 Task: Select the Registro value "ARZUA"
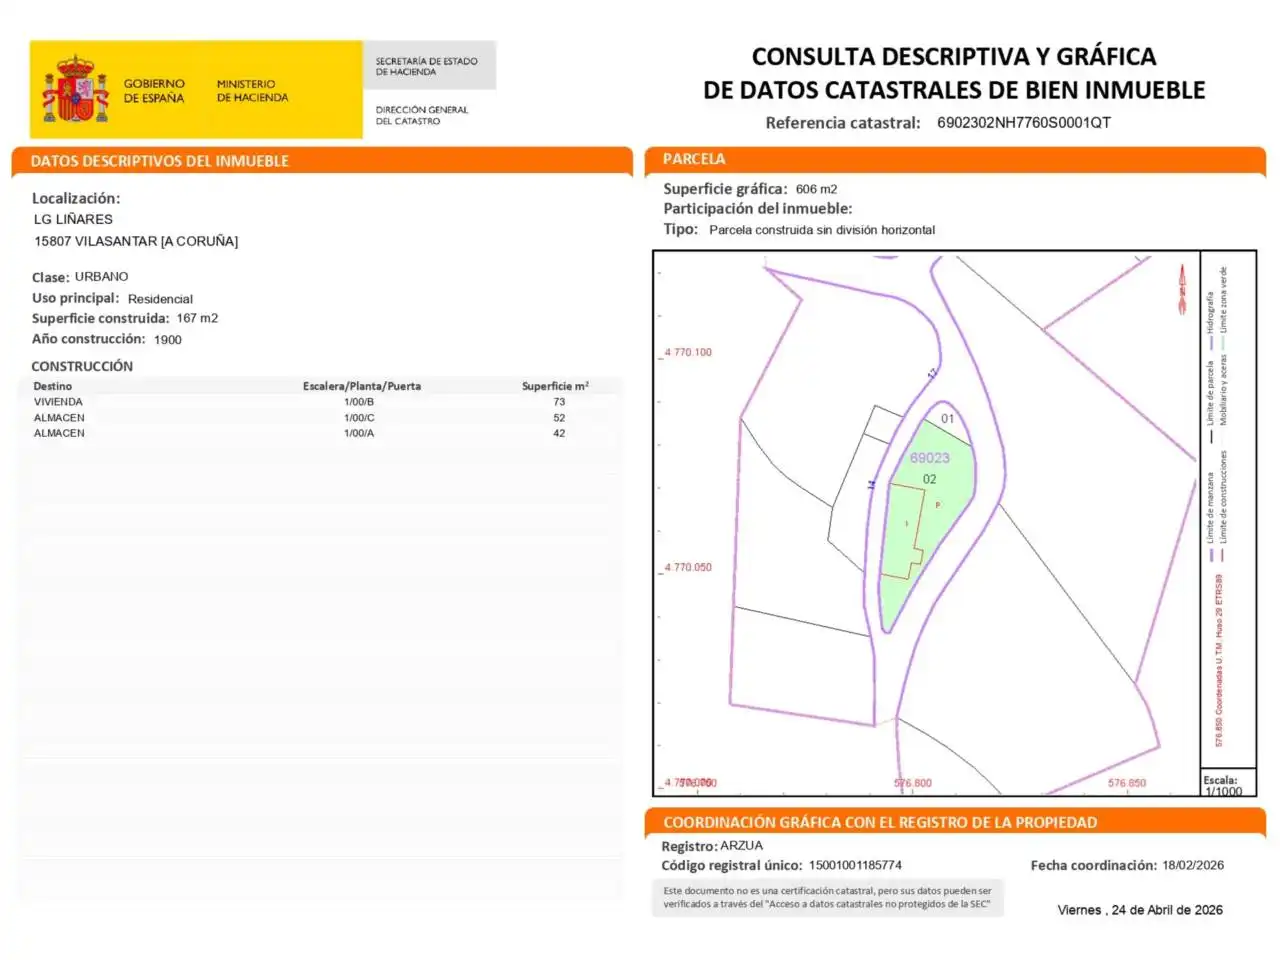click(741, 846)
